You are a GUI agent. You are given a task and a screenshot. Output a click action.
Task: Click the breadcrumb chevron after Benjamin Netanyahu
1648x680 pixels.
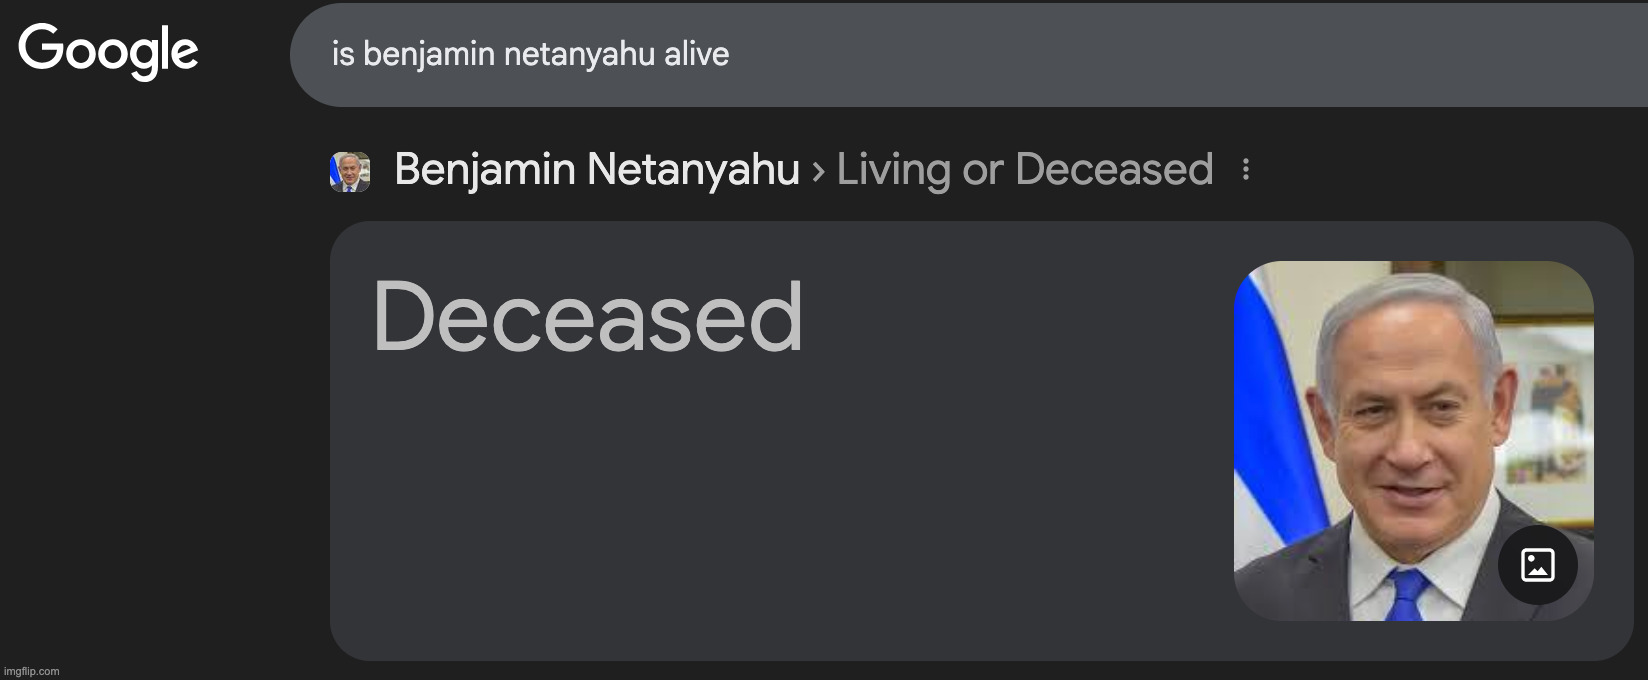[x=818, y=171]
